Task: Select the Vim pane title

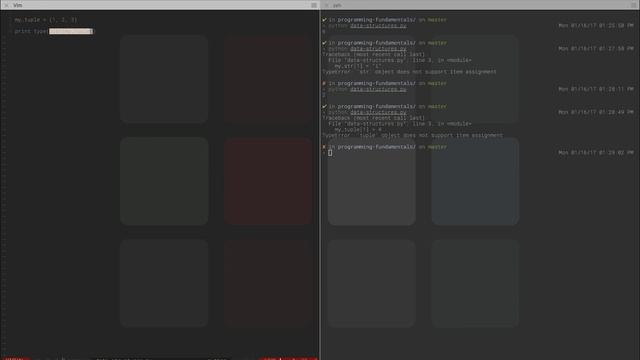Action: (18, 5)
